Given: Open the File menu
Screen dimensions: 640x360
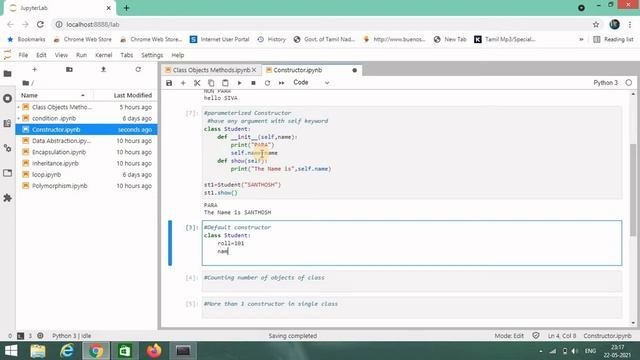Looking at the screenshot, I should [23, 55].
